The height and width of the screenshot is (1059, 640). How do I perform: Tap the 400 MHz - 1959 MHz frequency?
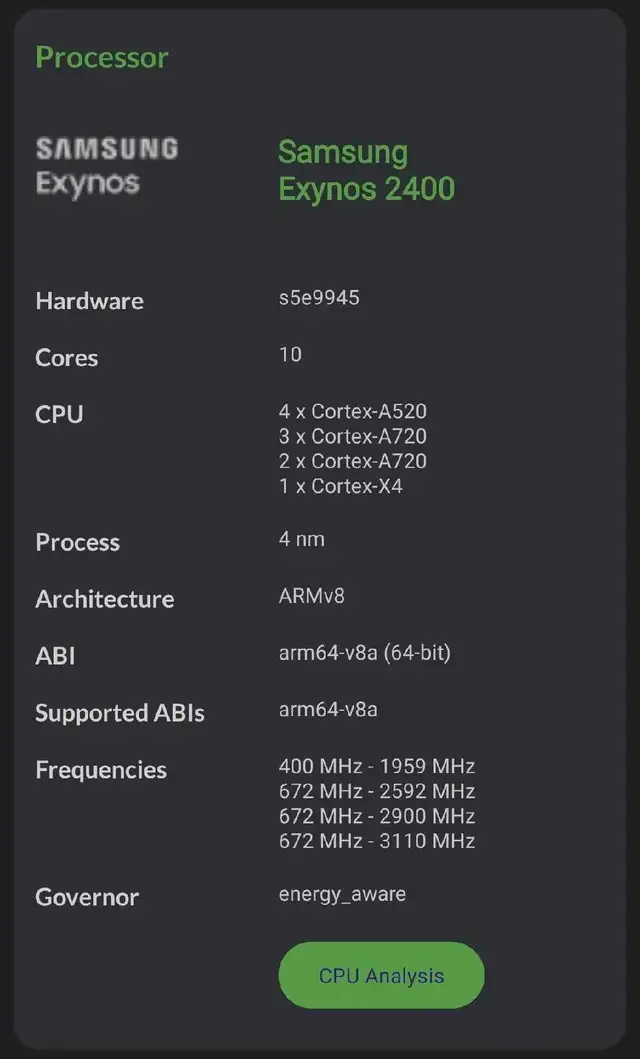pyautogui.click(x=377, y=767)
